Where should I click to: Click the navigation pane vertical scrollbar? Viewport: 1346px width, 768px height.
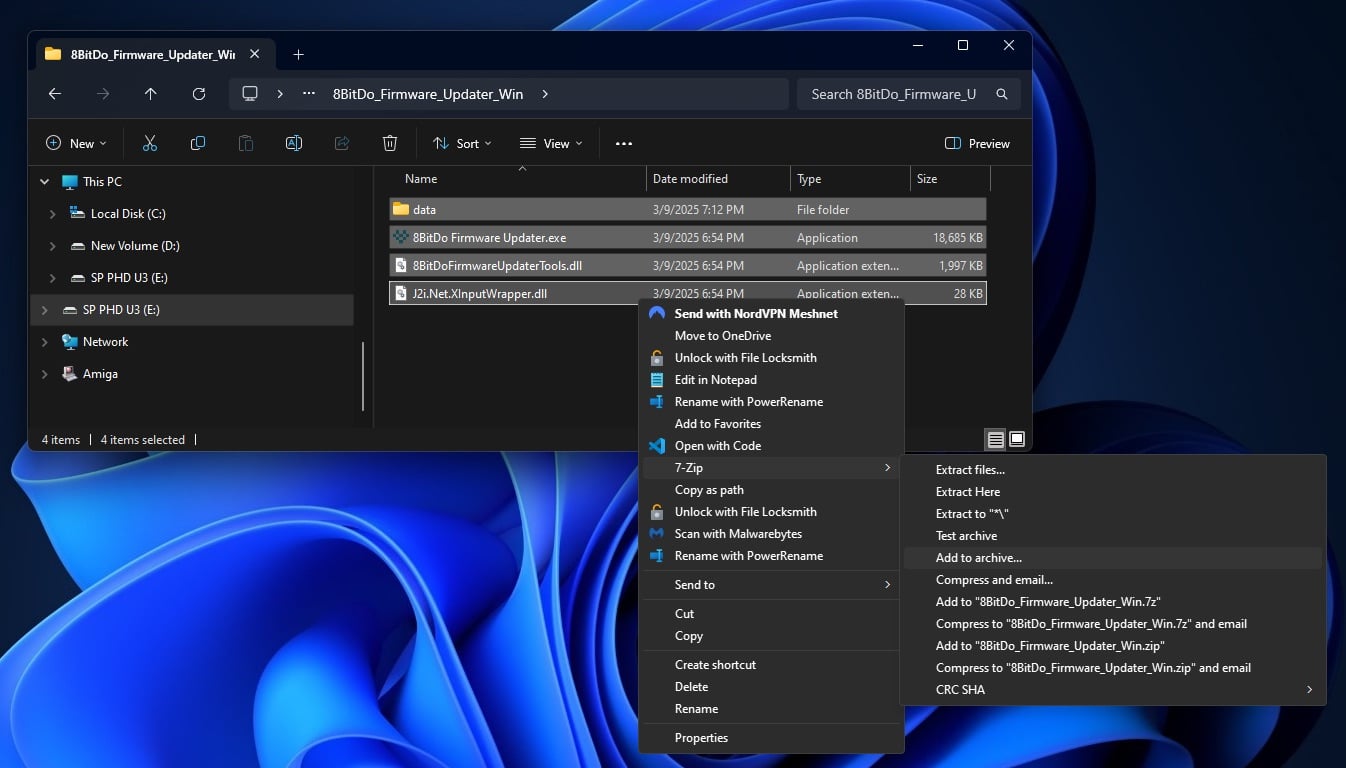pos(363,376)
